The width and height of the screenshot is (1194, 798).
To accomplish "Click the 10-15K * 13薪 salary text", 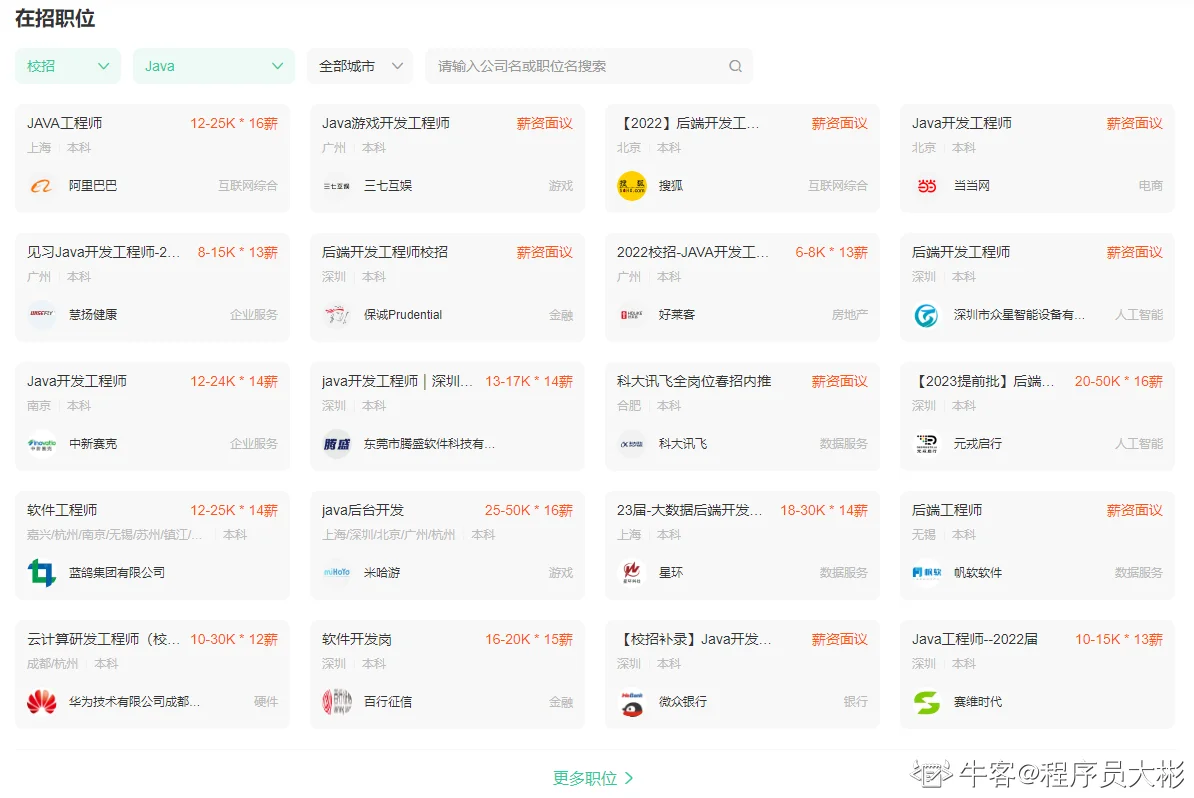I will 1119,639.
